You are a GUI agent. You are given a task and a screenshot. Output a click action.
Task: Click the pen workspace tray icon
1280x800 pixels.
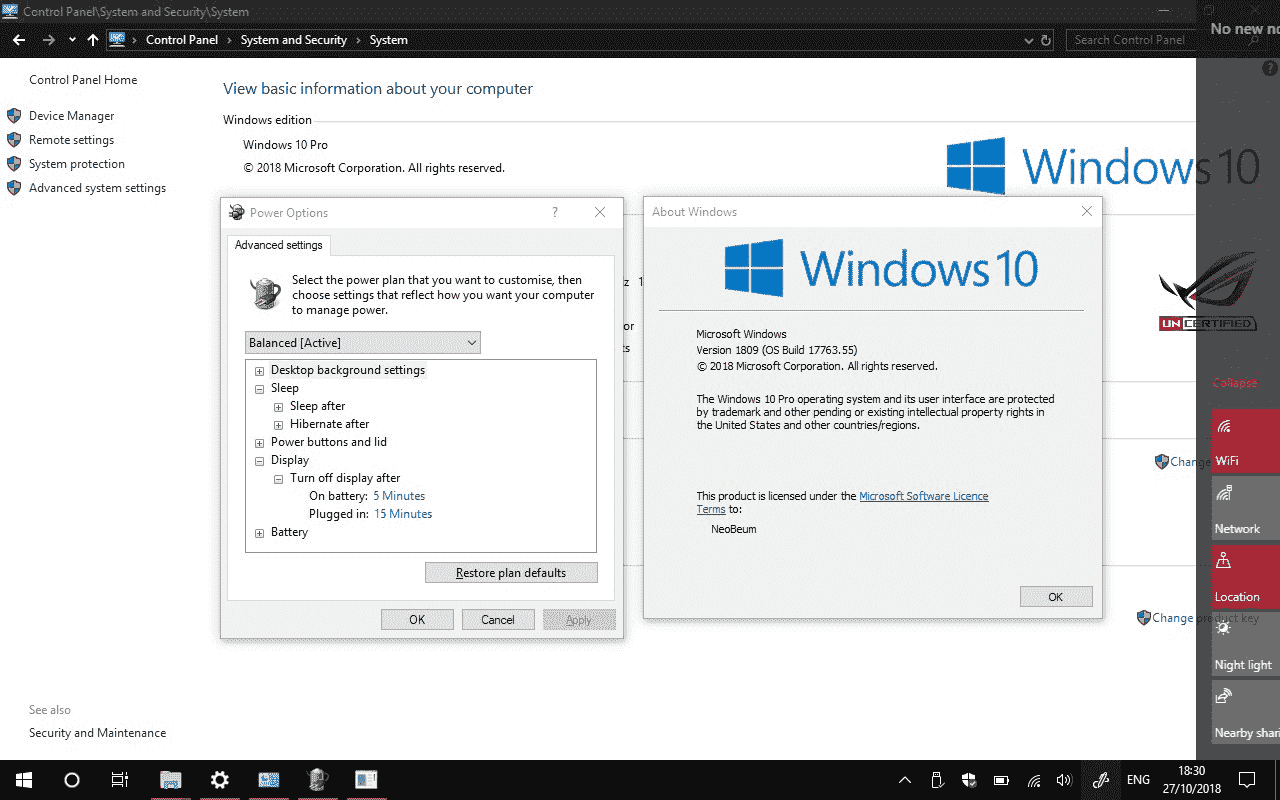point(1101,780)
